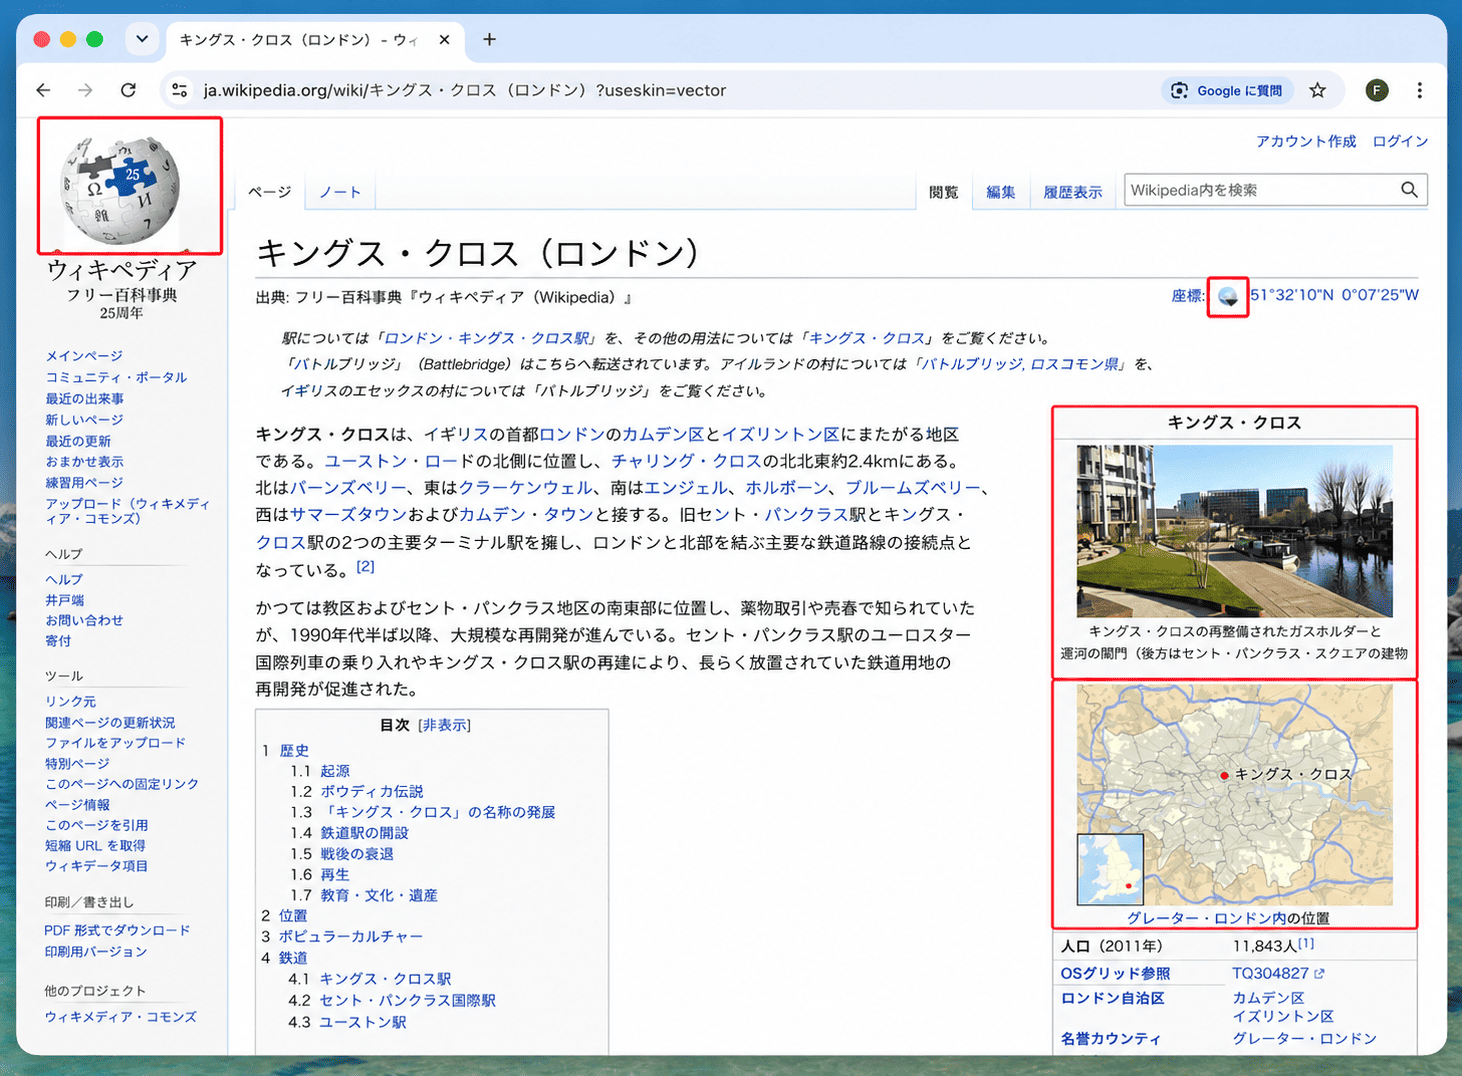The width and height of the screenshot is (1462, 1076).
Task: Open the 編集 tab
Action: (x=1000, y=192)
